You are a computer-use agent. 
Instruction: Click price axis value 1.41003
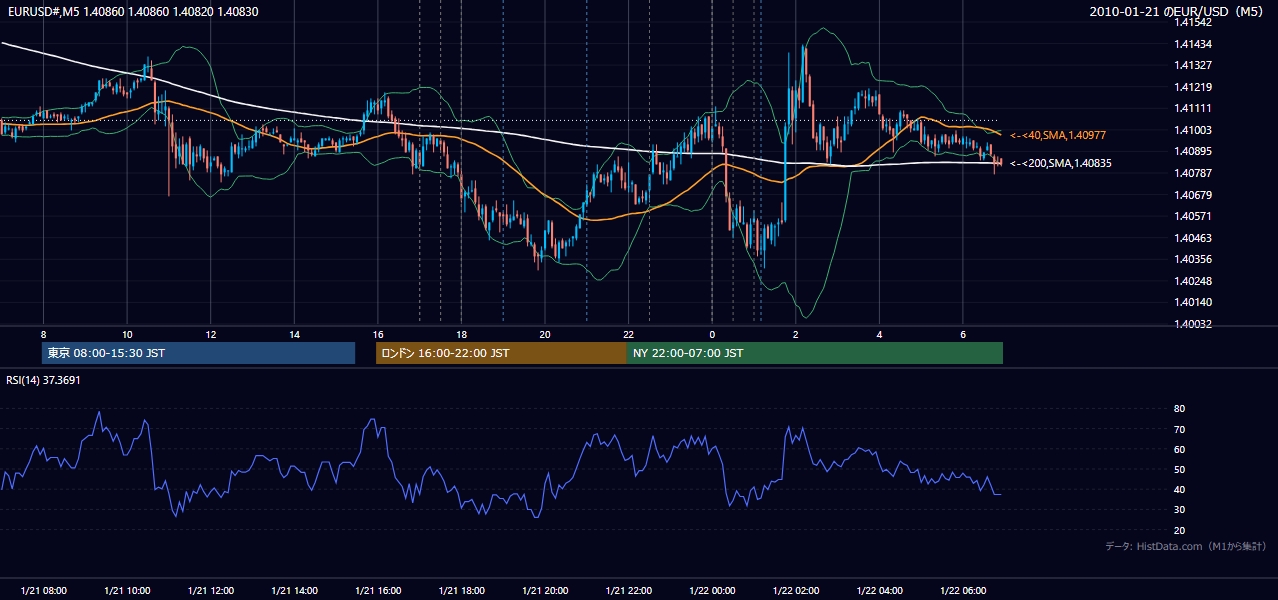click(x=1194, y=130)
